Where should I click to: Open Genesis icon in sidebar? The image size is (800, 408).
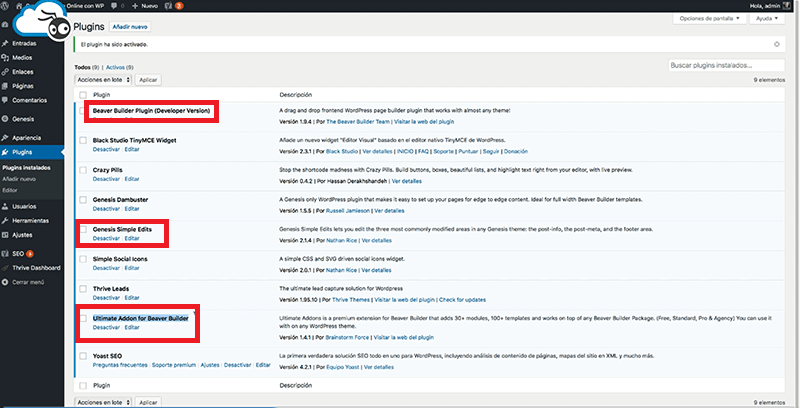click(5, 119)
